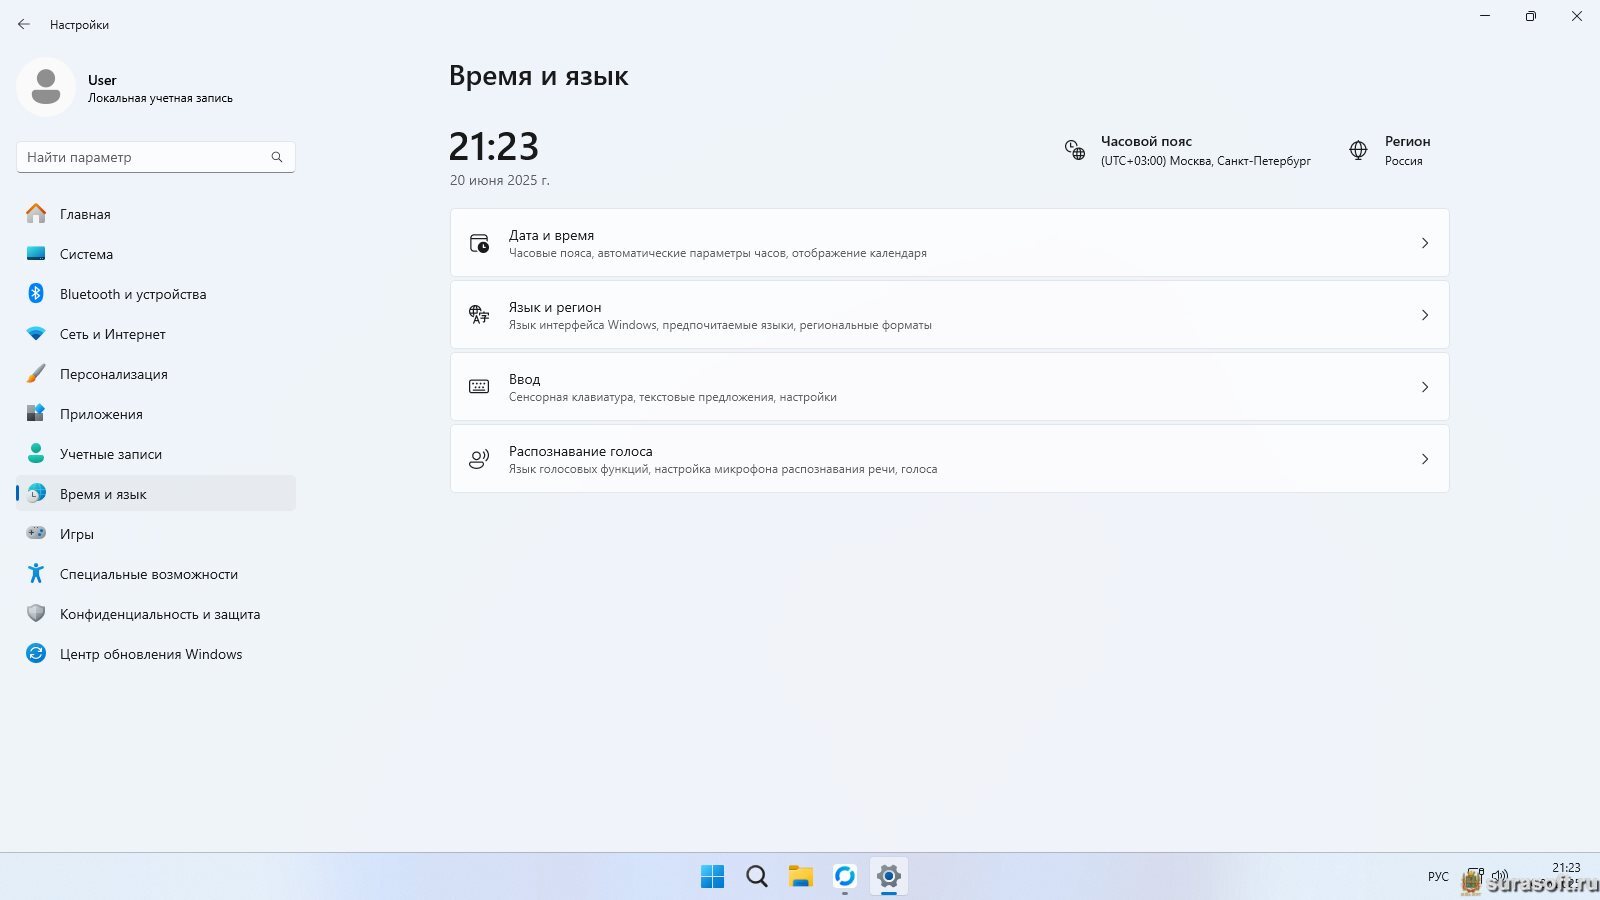Click the Дата и время clock icon

click(x=479, y=243)
